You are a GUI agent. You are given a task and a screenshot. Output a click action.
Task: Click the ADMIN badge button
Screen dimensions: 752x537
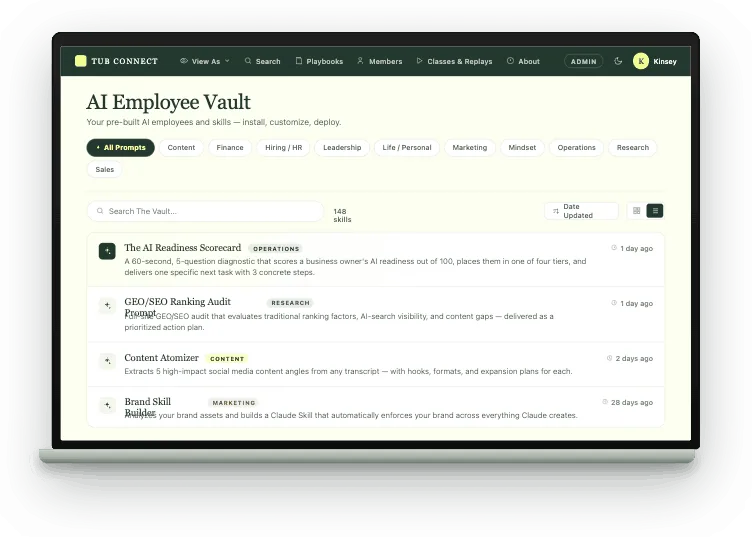coord(584,61)
